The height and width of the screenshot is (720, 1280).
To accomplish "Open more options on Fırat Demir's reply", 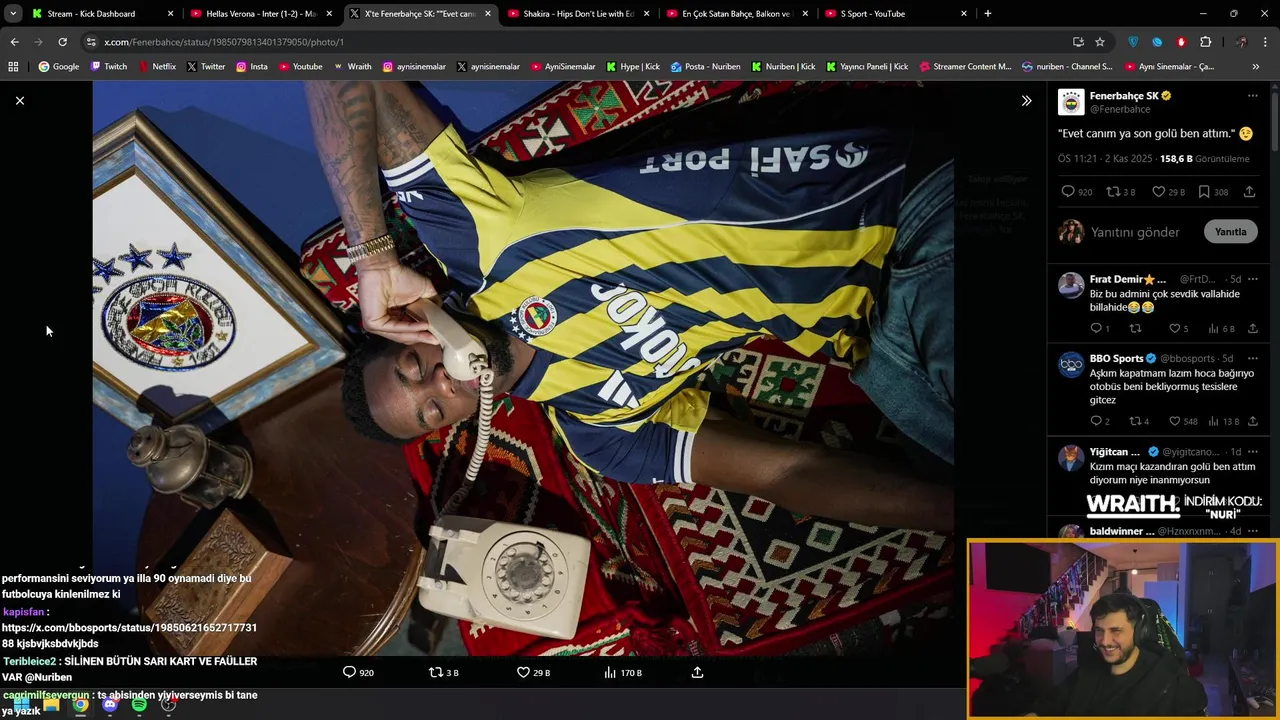I will tap(1252, 279).
